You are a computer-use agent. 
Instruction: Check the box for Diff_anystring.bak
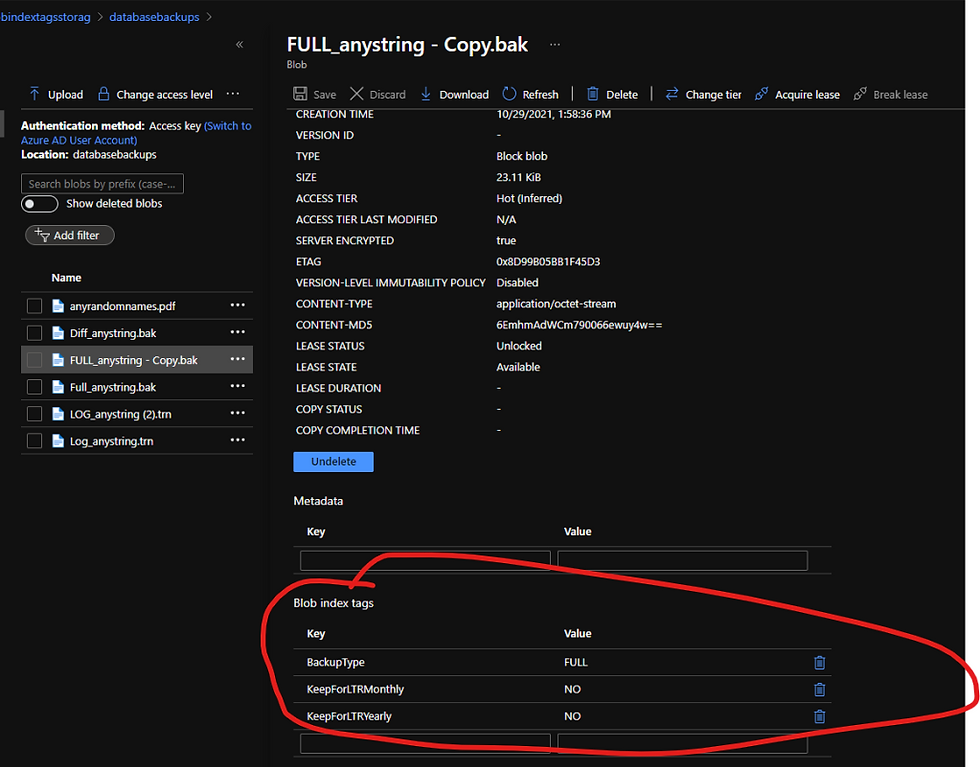point(34,333)
